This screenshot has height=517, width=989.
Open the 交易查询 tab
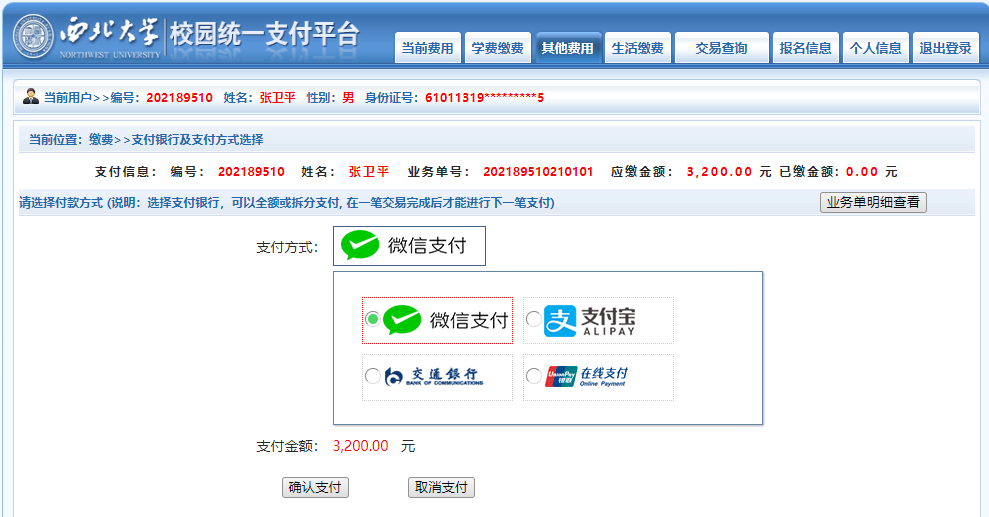coord(721,48)
